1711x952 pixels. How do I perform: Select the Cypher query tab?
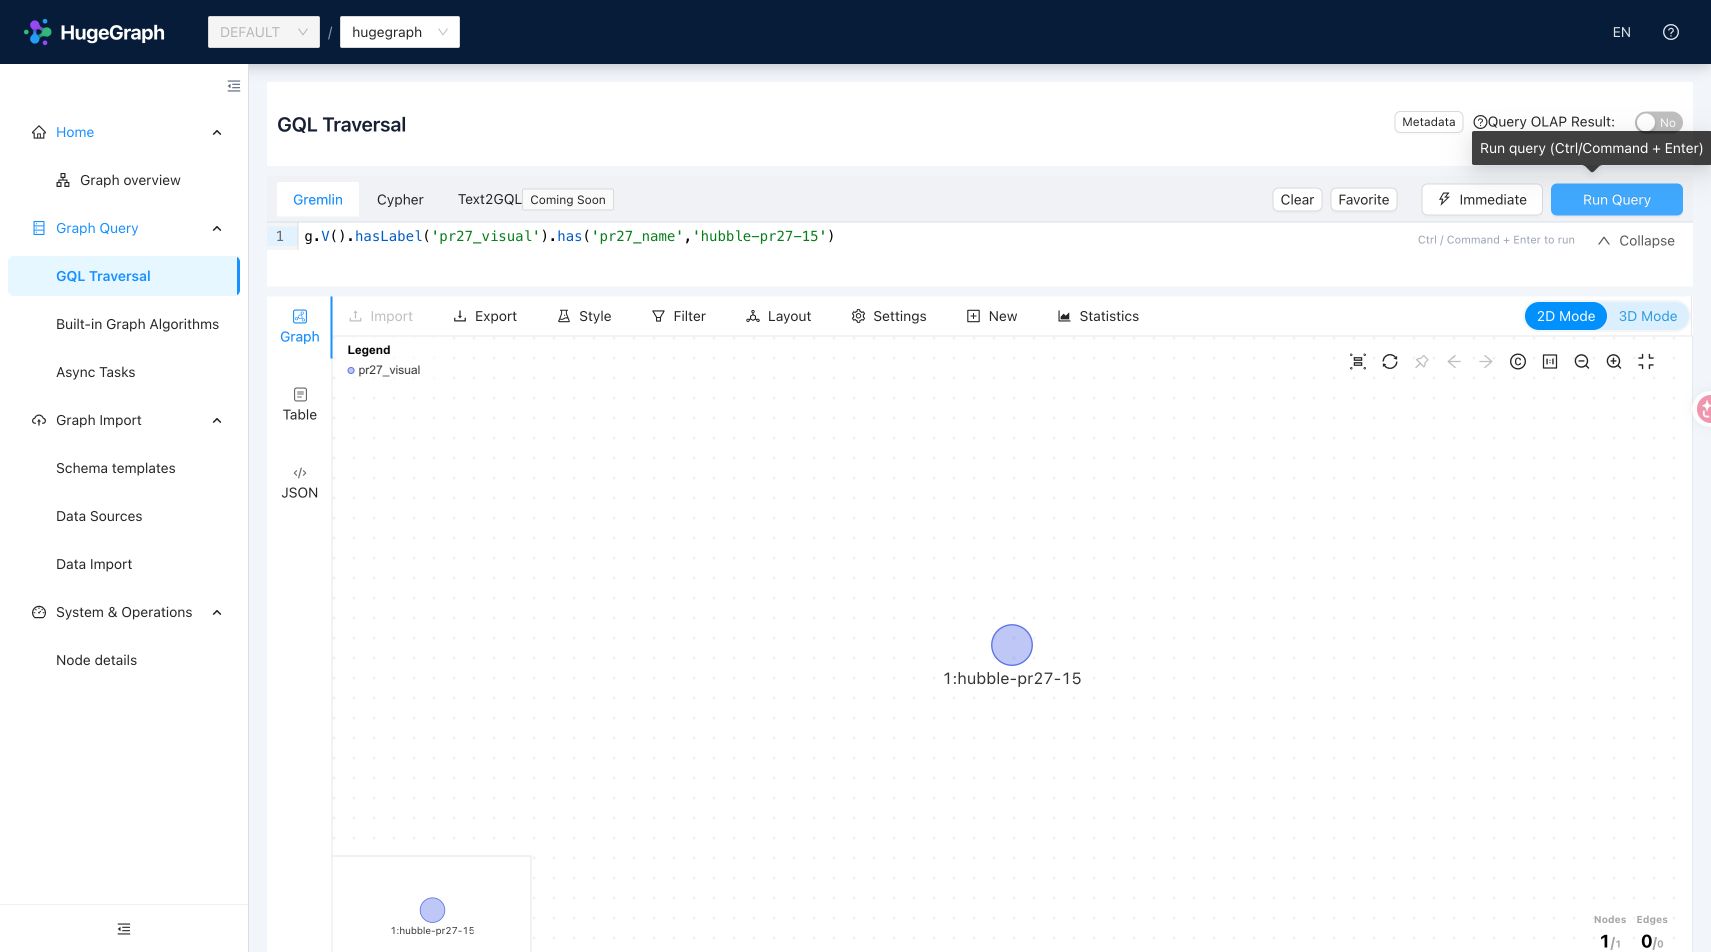[400, 200]
